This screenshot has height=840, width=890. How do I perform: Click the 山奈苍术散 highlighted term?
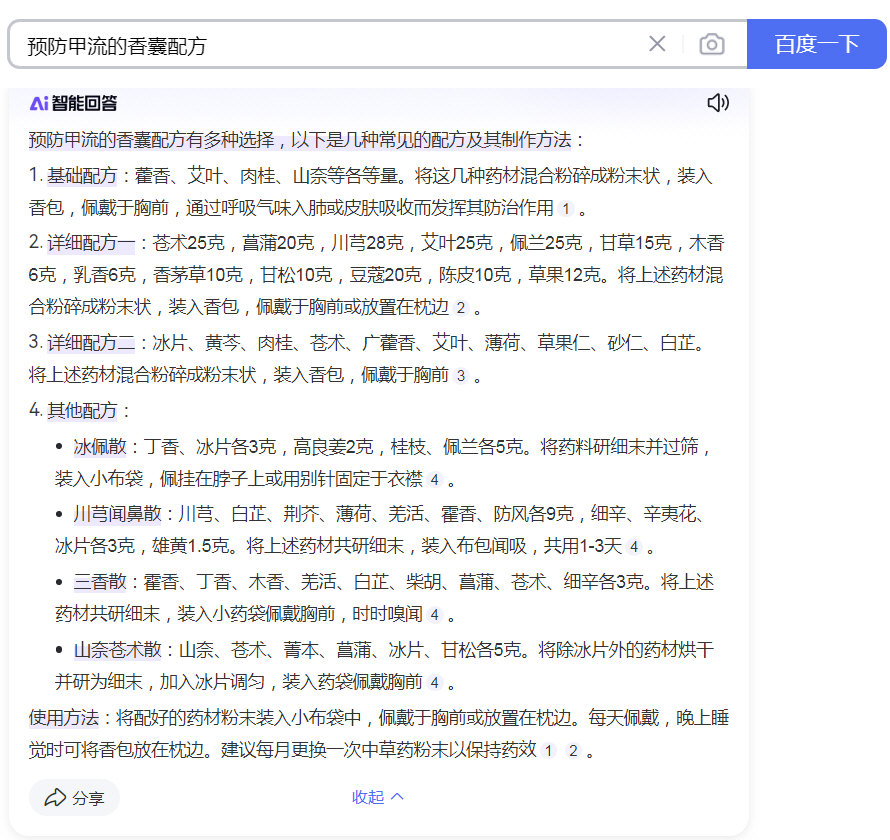tap(117, 650)
